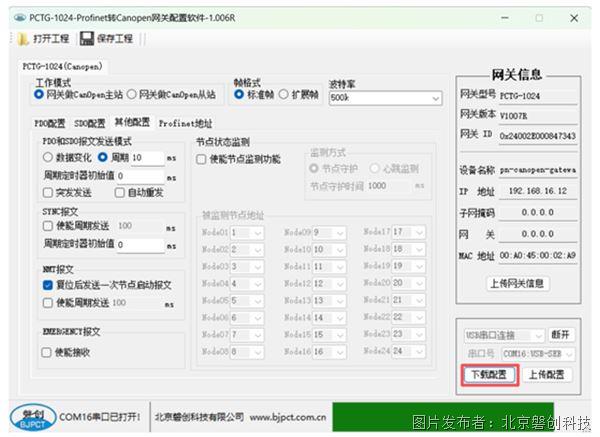Select PCTG-1024(Canopen) tab
600x437 pixels.
tap(62, 66)
